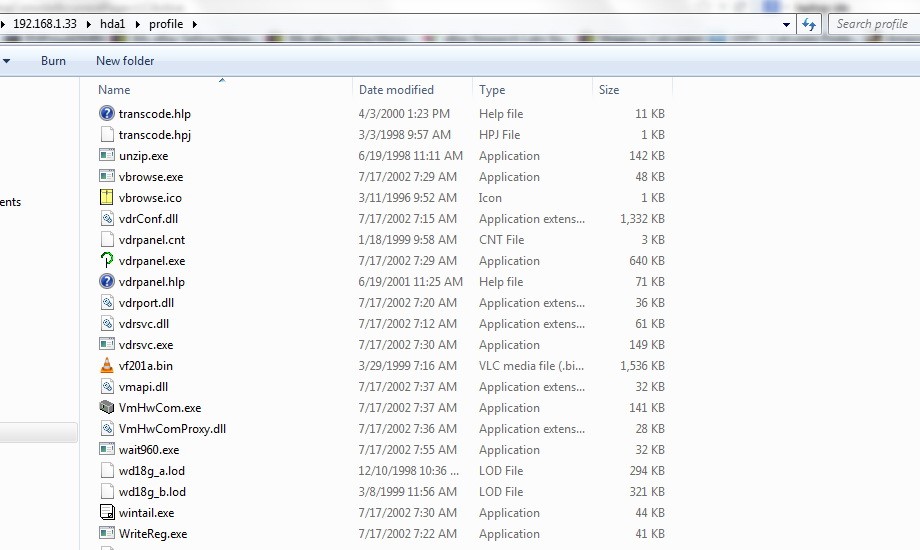Create a folder with New folder button
Screen dimensions: 920x550
pyautogui.click(x=125, y=61)
